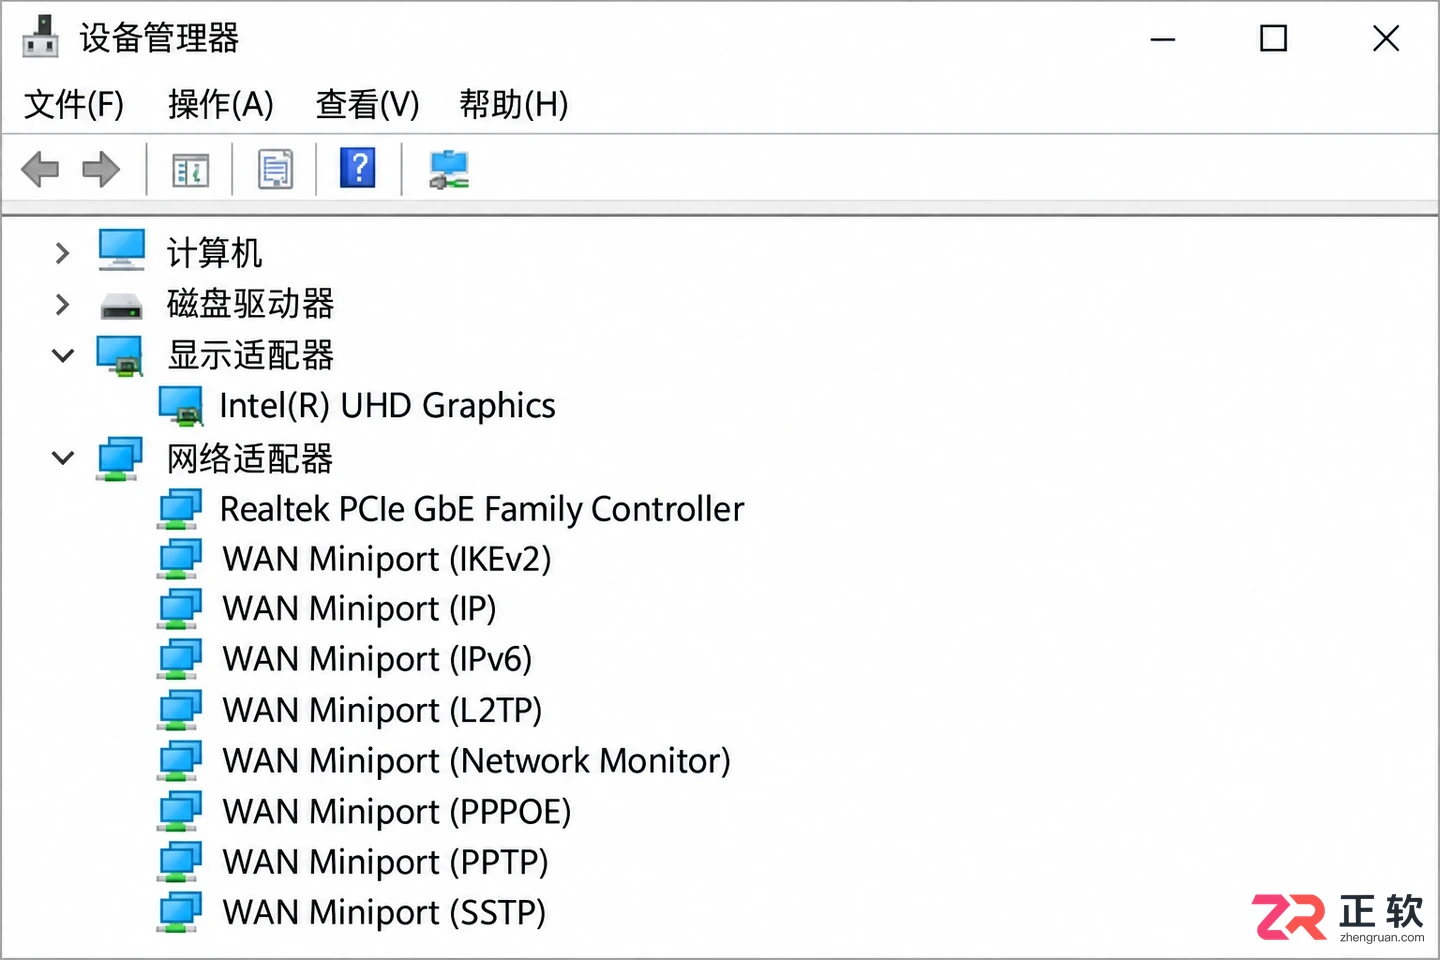Select WAN Miniport (SSTP) text
This screenshot has height=960, width=1440.
(x=384, y=913)
